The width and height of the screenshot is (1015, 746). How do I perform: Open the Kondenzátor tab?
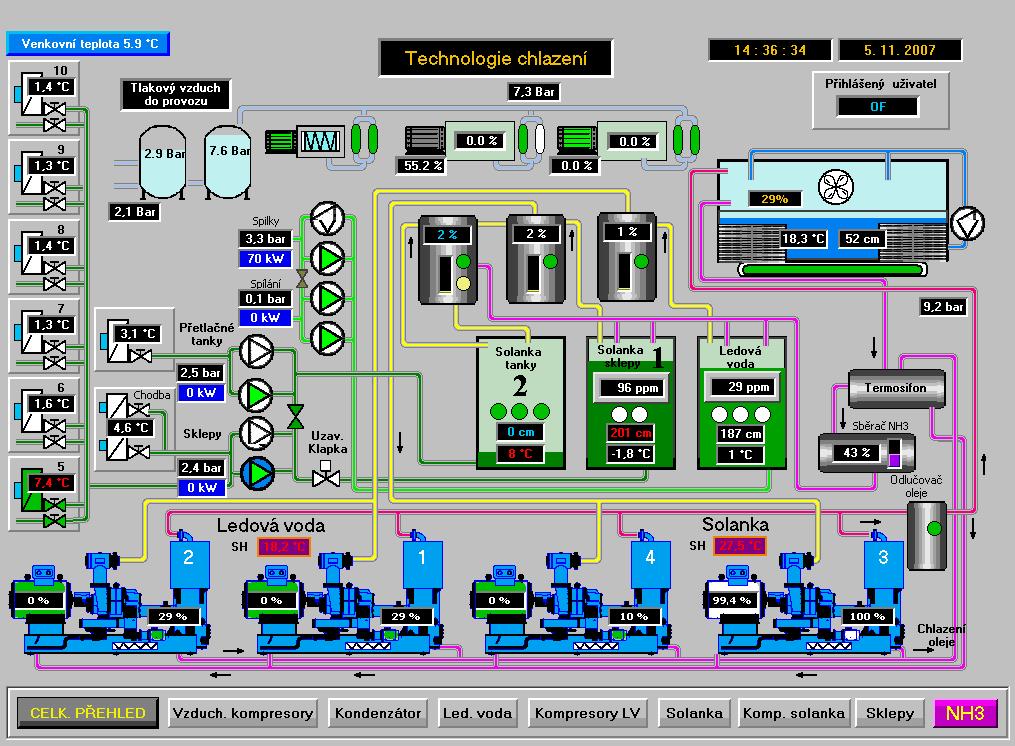[x=378, y=713]
